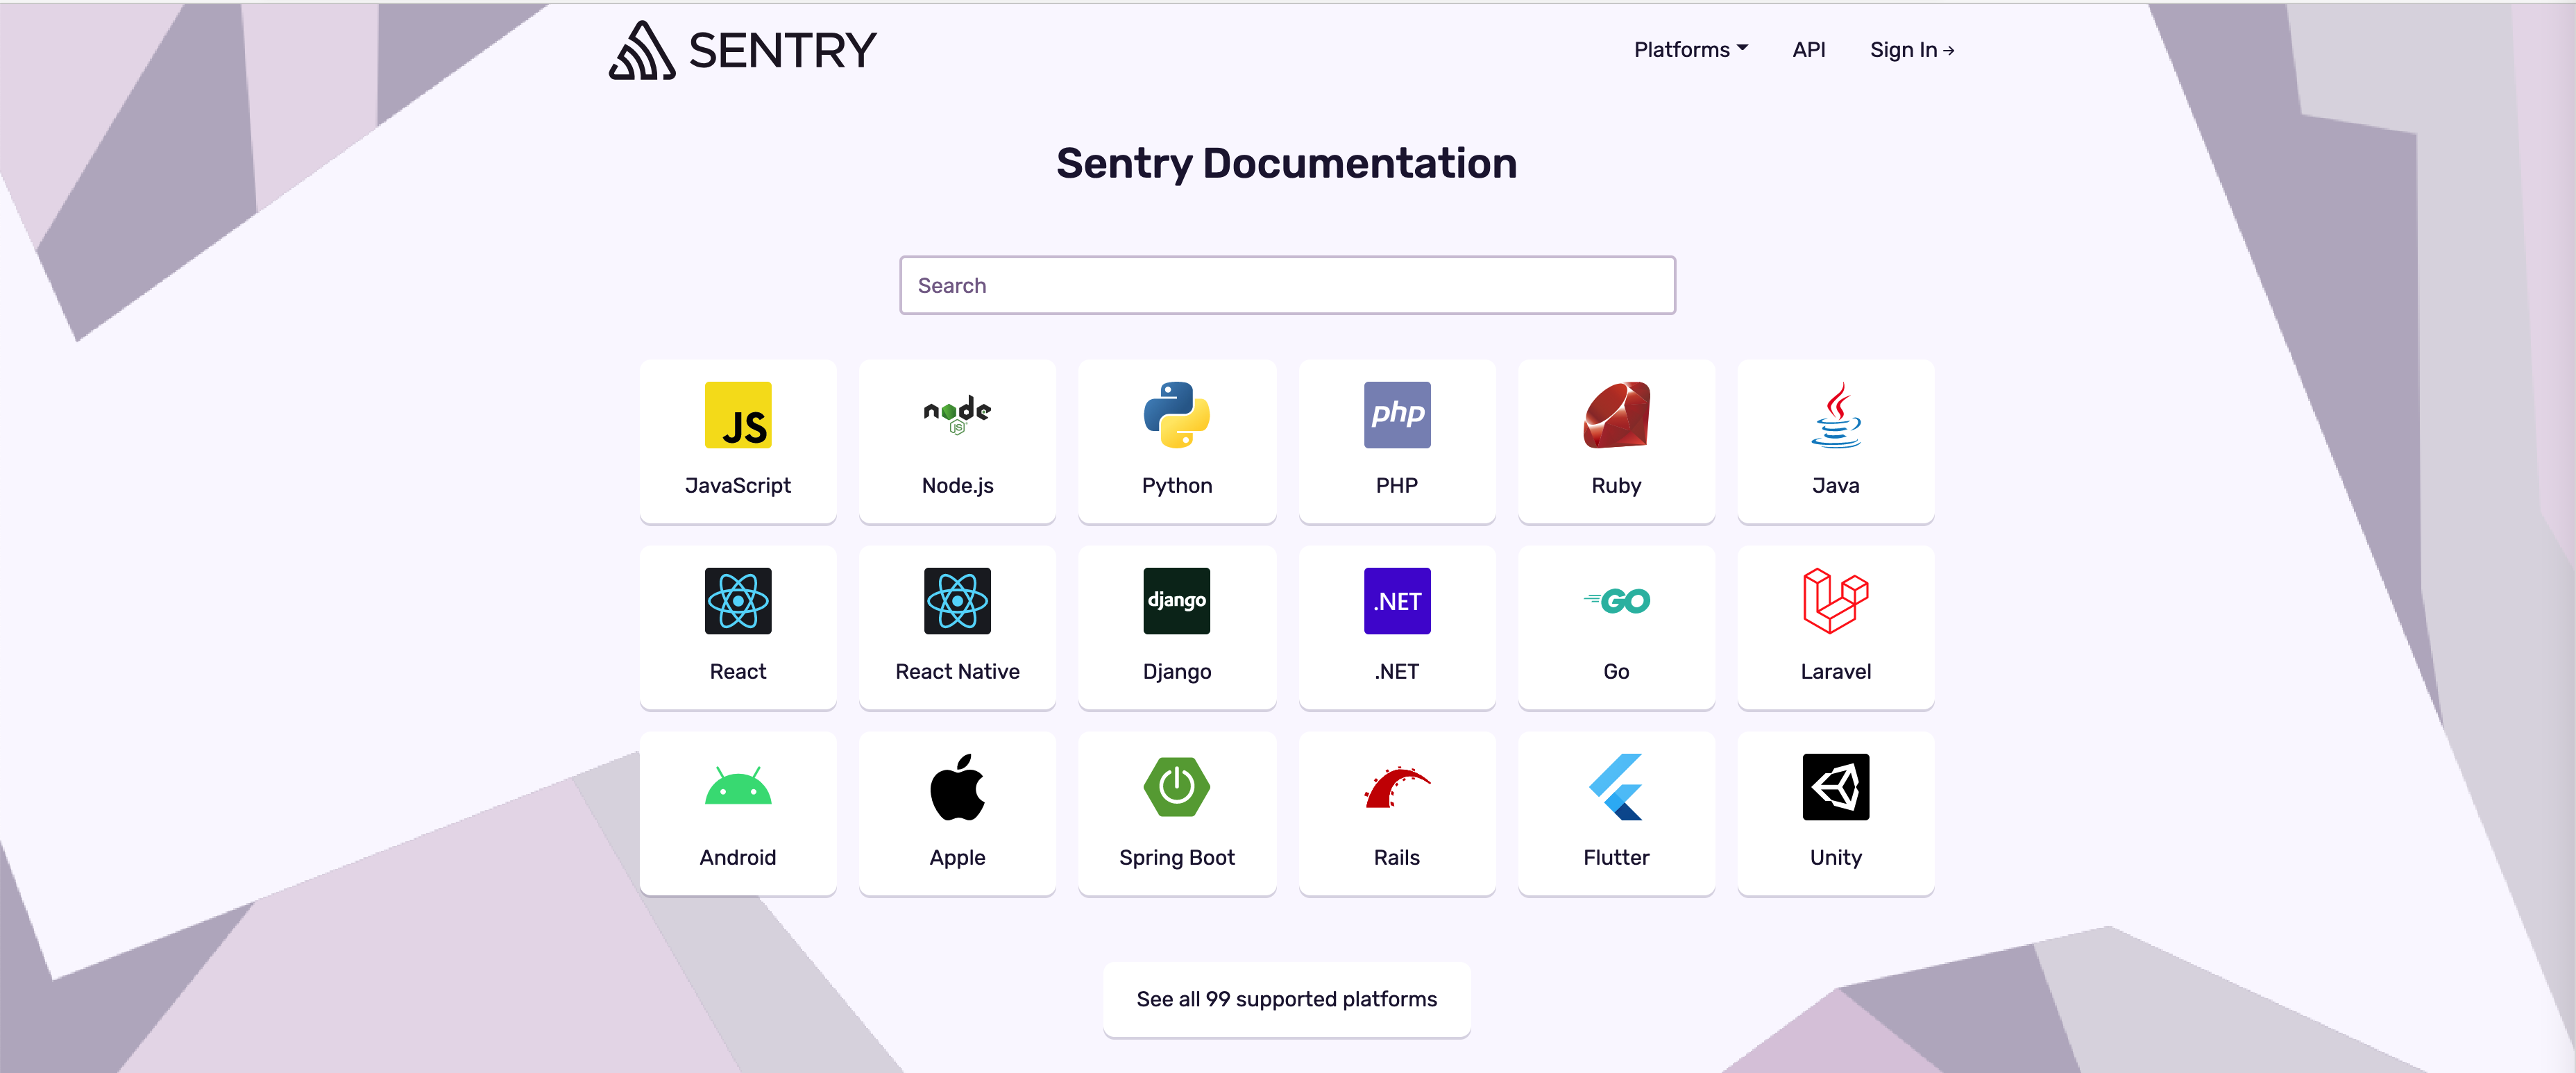Select the Apple logo icon
The width and height of the screenshot is (2576, 1073).
pos(957,787)
